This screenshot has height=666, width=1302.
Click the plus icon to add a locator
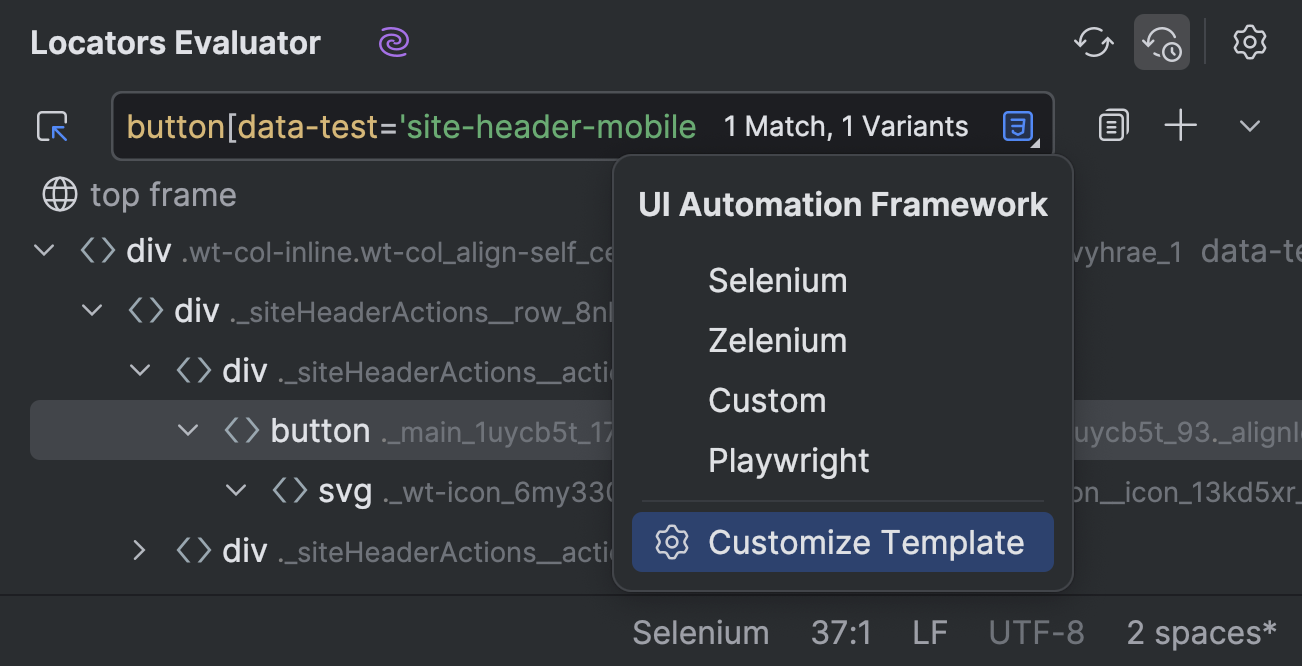[x=1181, y=125]
